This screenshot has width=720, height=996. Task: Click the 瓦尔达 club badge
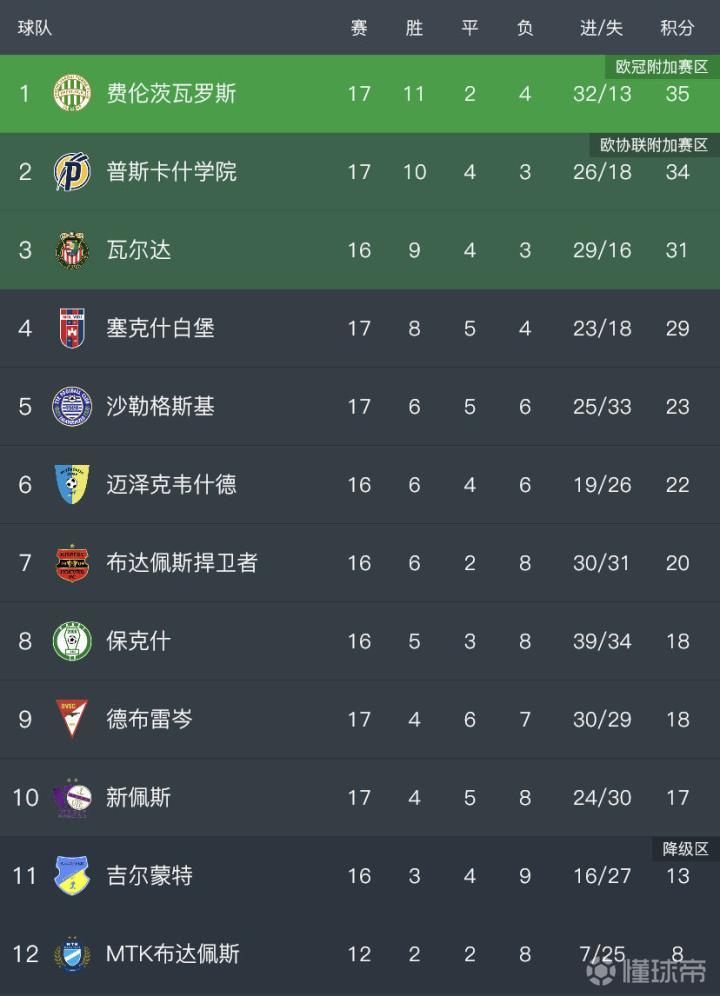(72, 249)
